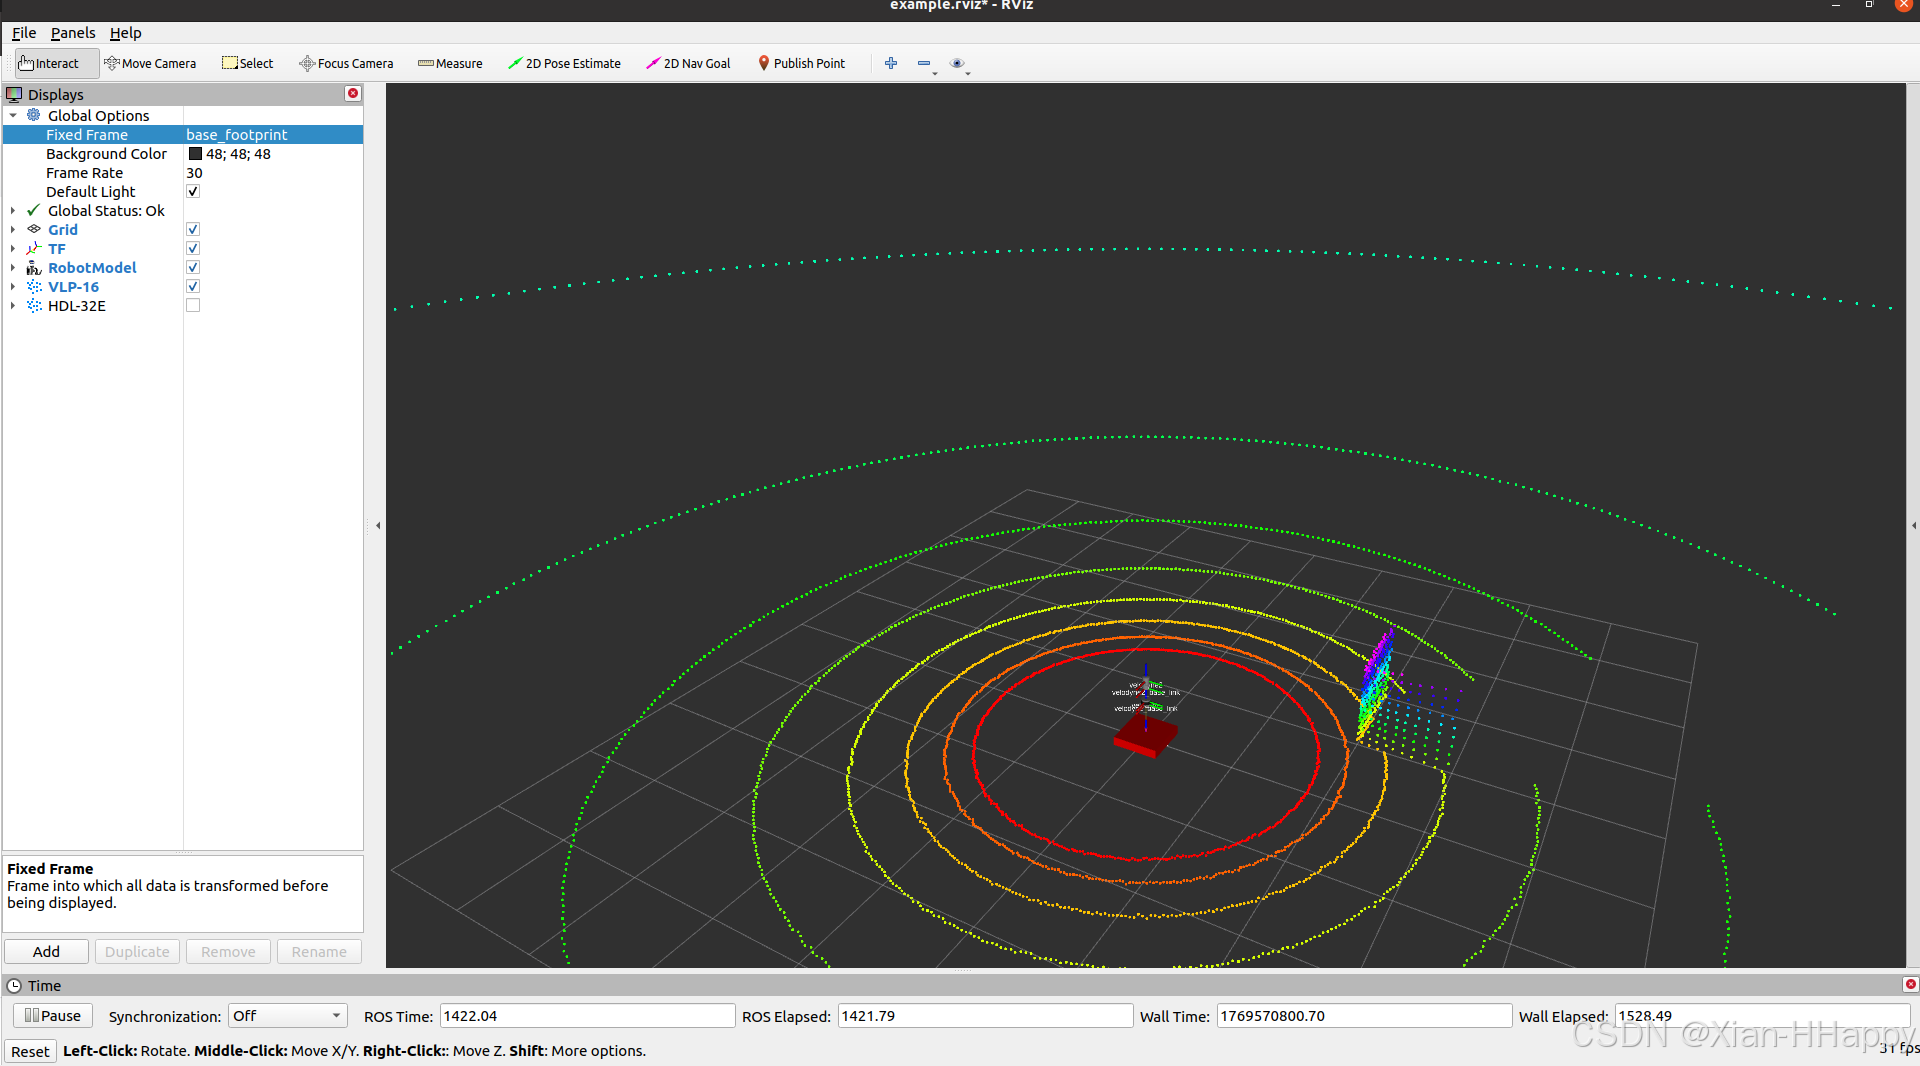The width and height of the screenshot is (1920, 1066).
Task: Enable the HDL-32E display checkbox
Action: [193, 305]
